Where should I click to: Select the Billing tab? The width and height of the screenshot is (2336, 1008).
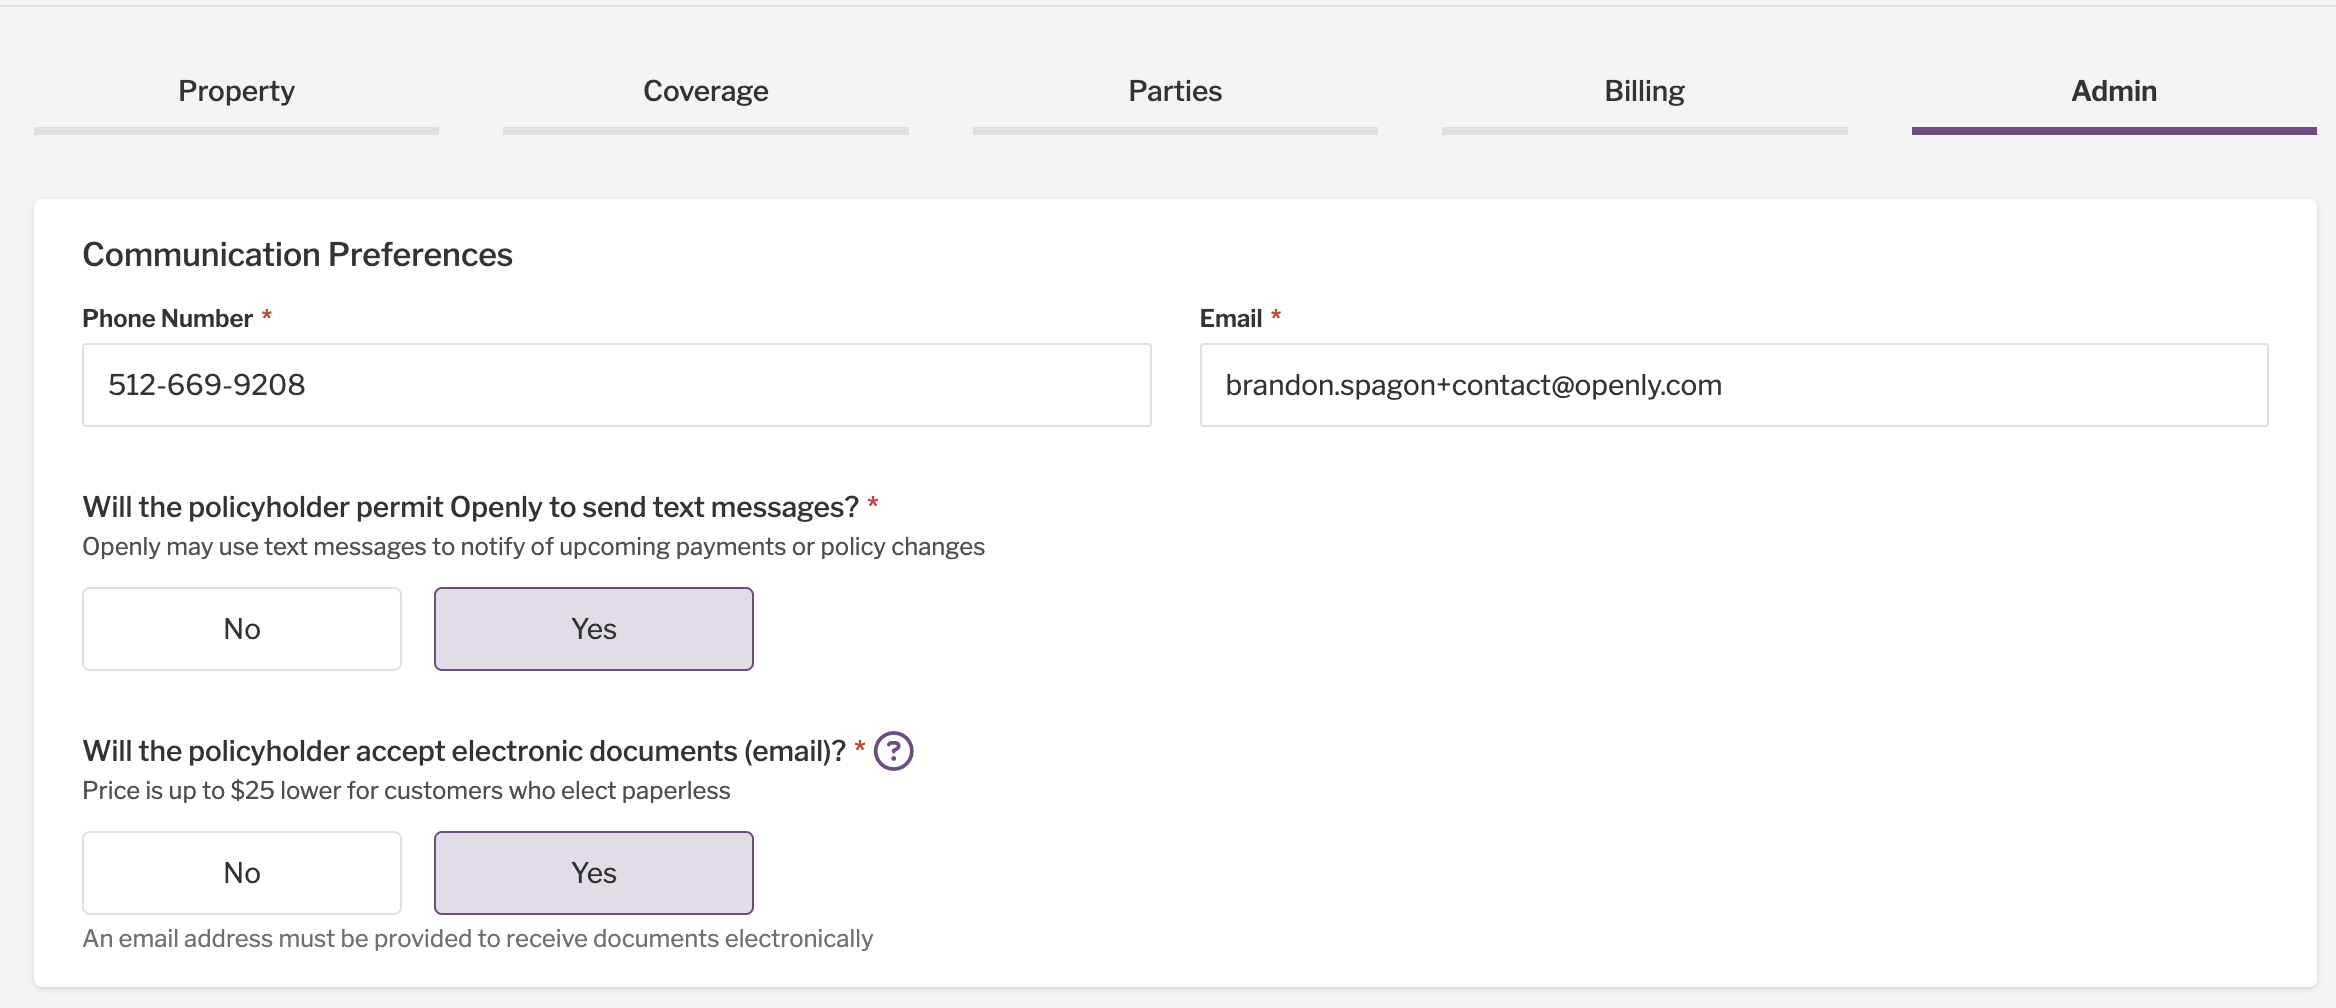[1644, 91]
